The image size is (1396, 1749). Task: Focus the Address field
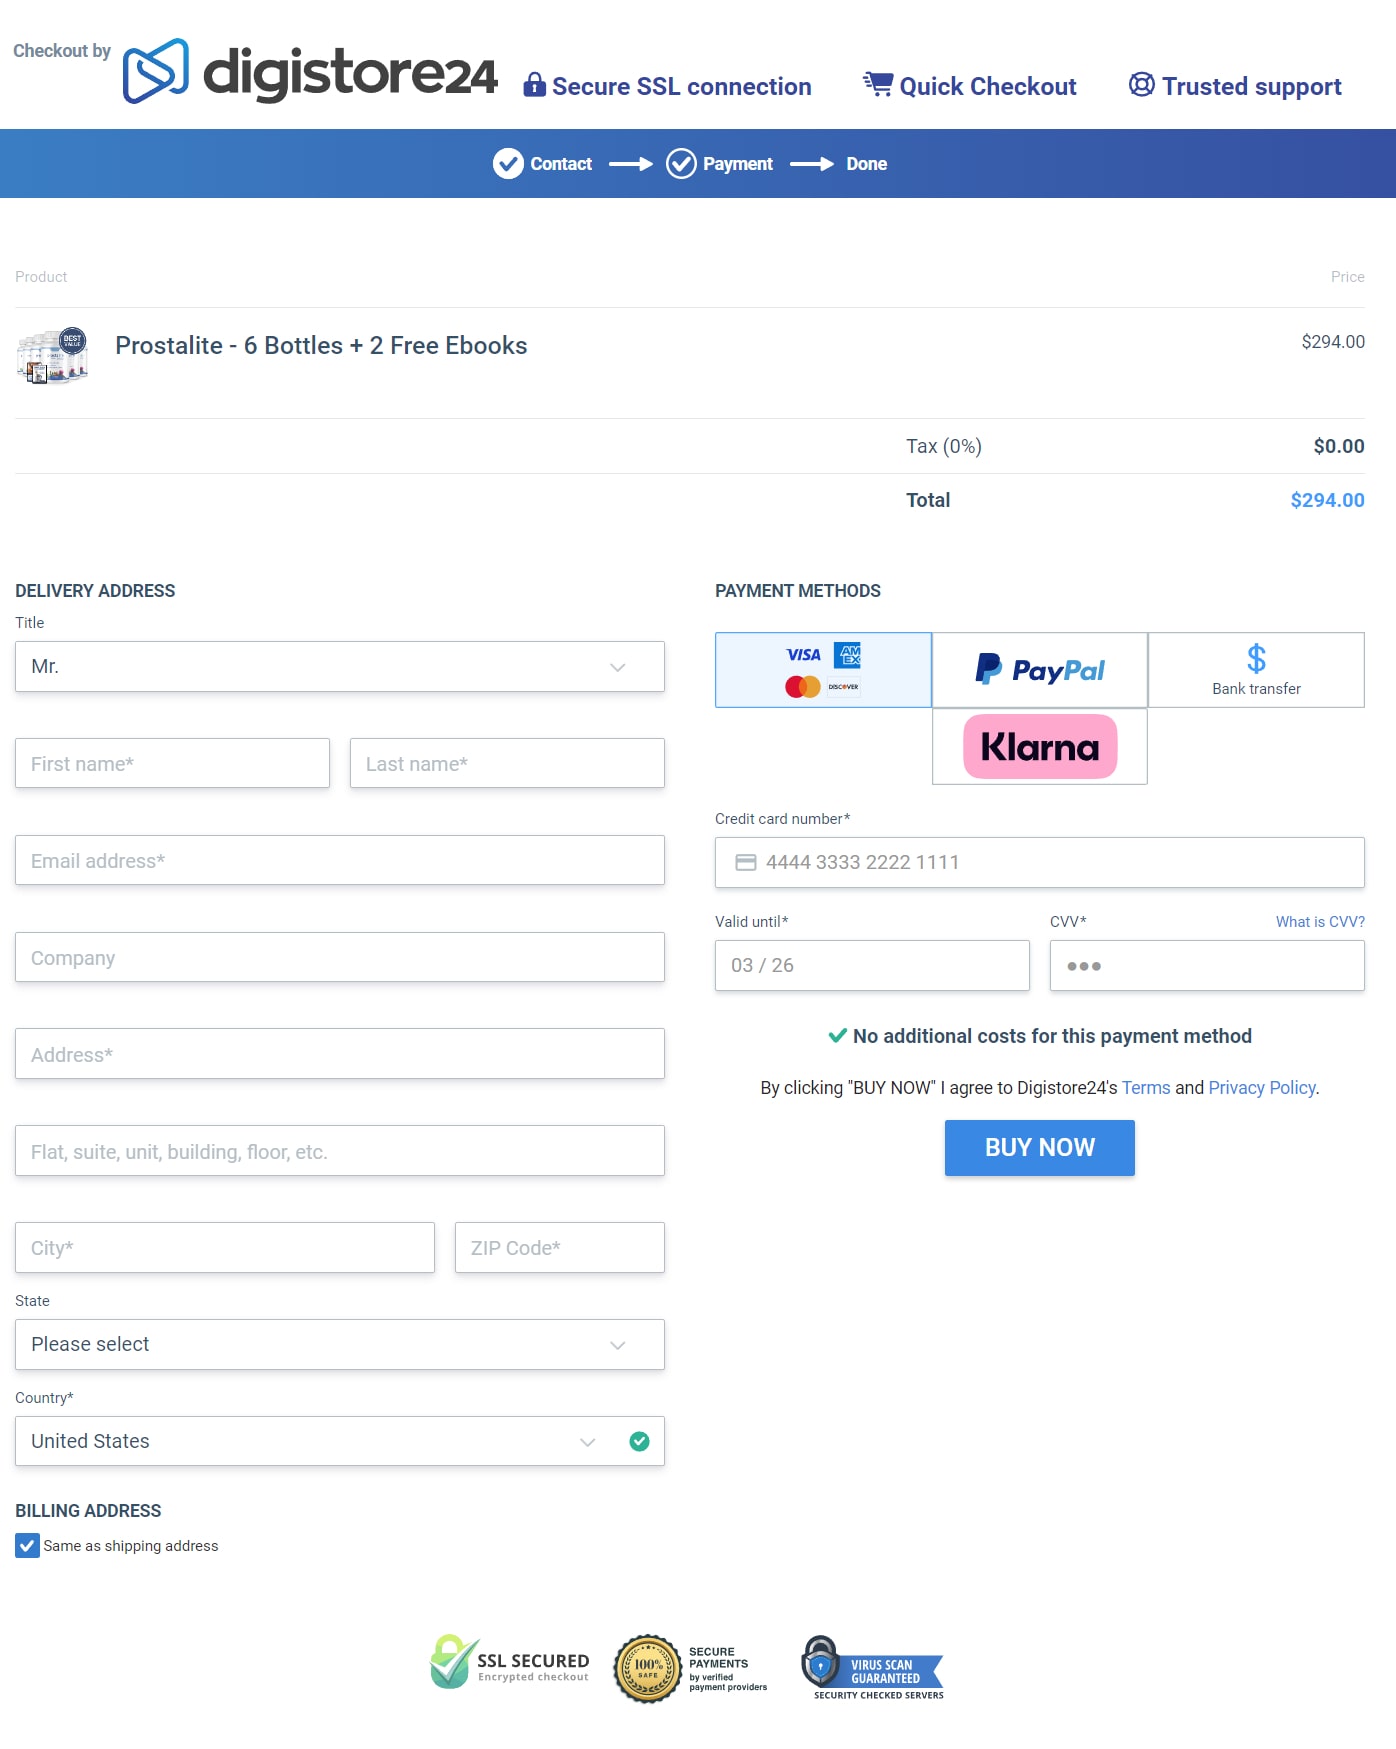(x=340, y=1054)
